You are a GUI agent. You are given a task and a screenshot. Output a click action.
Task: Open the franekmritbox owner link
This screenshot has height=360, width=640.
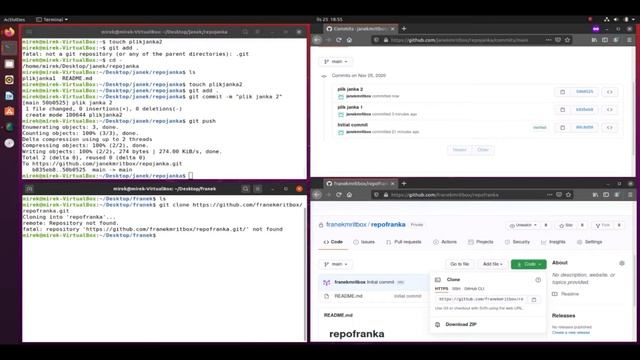(x=346, y=224)
